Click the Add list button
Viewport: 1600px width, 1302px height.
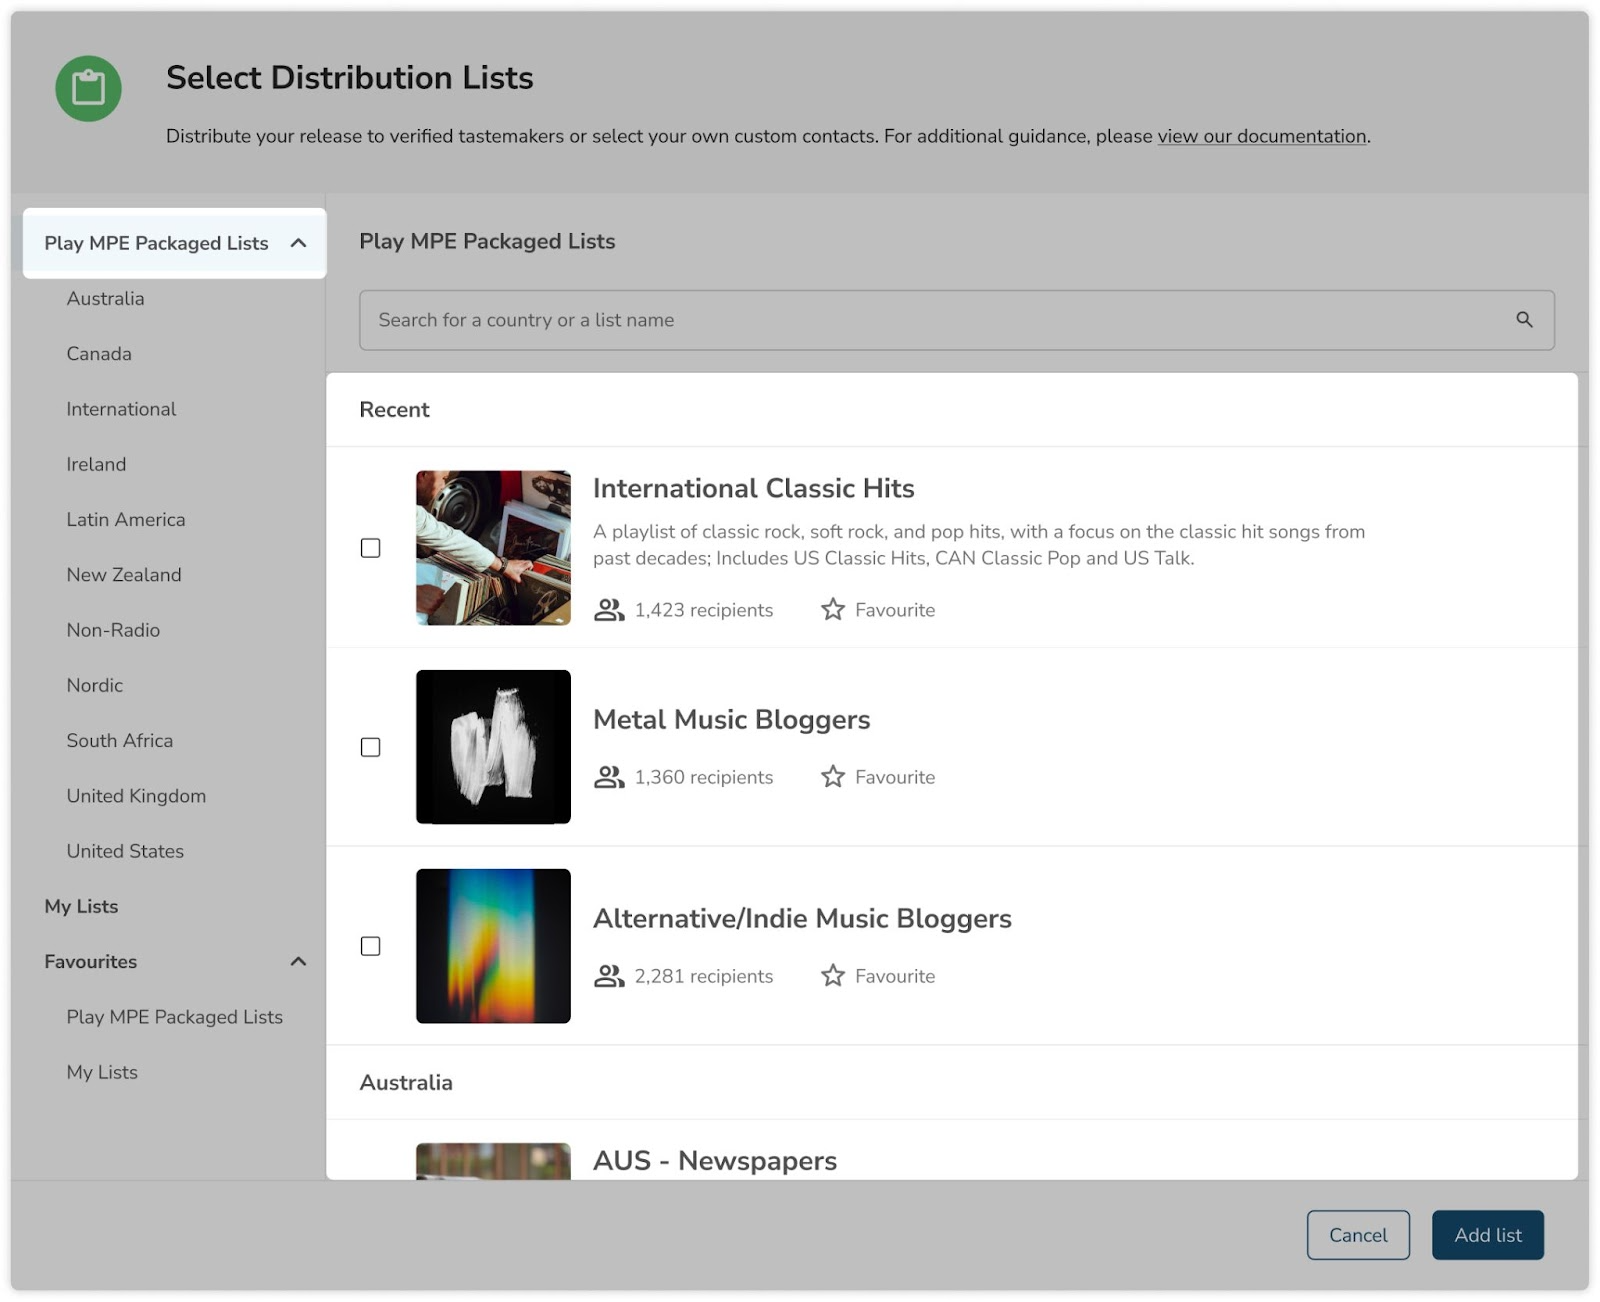coord(1488,1235)
